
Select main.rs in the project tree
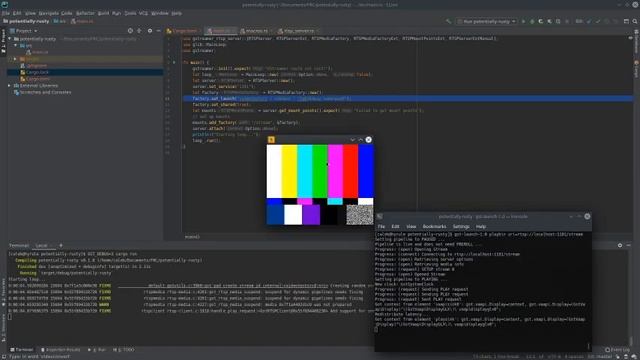tap(37, 52)
